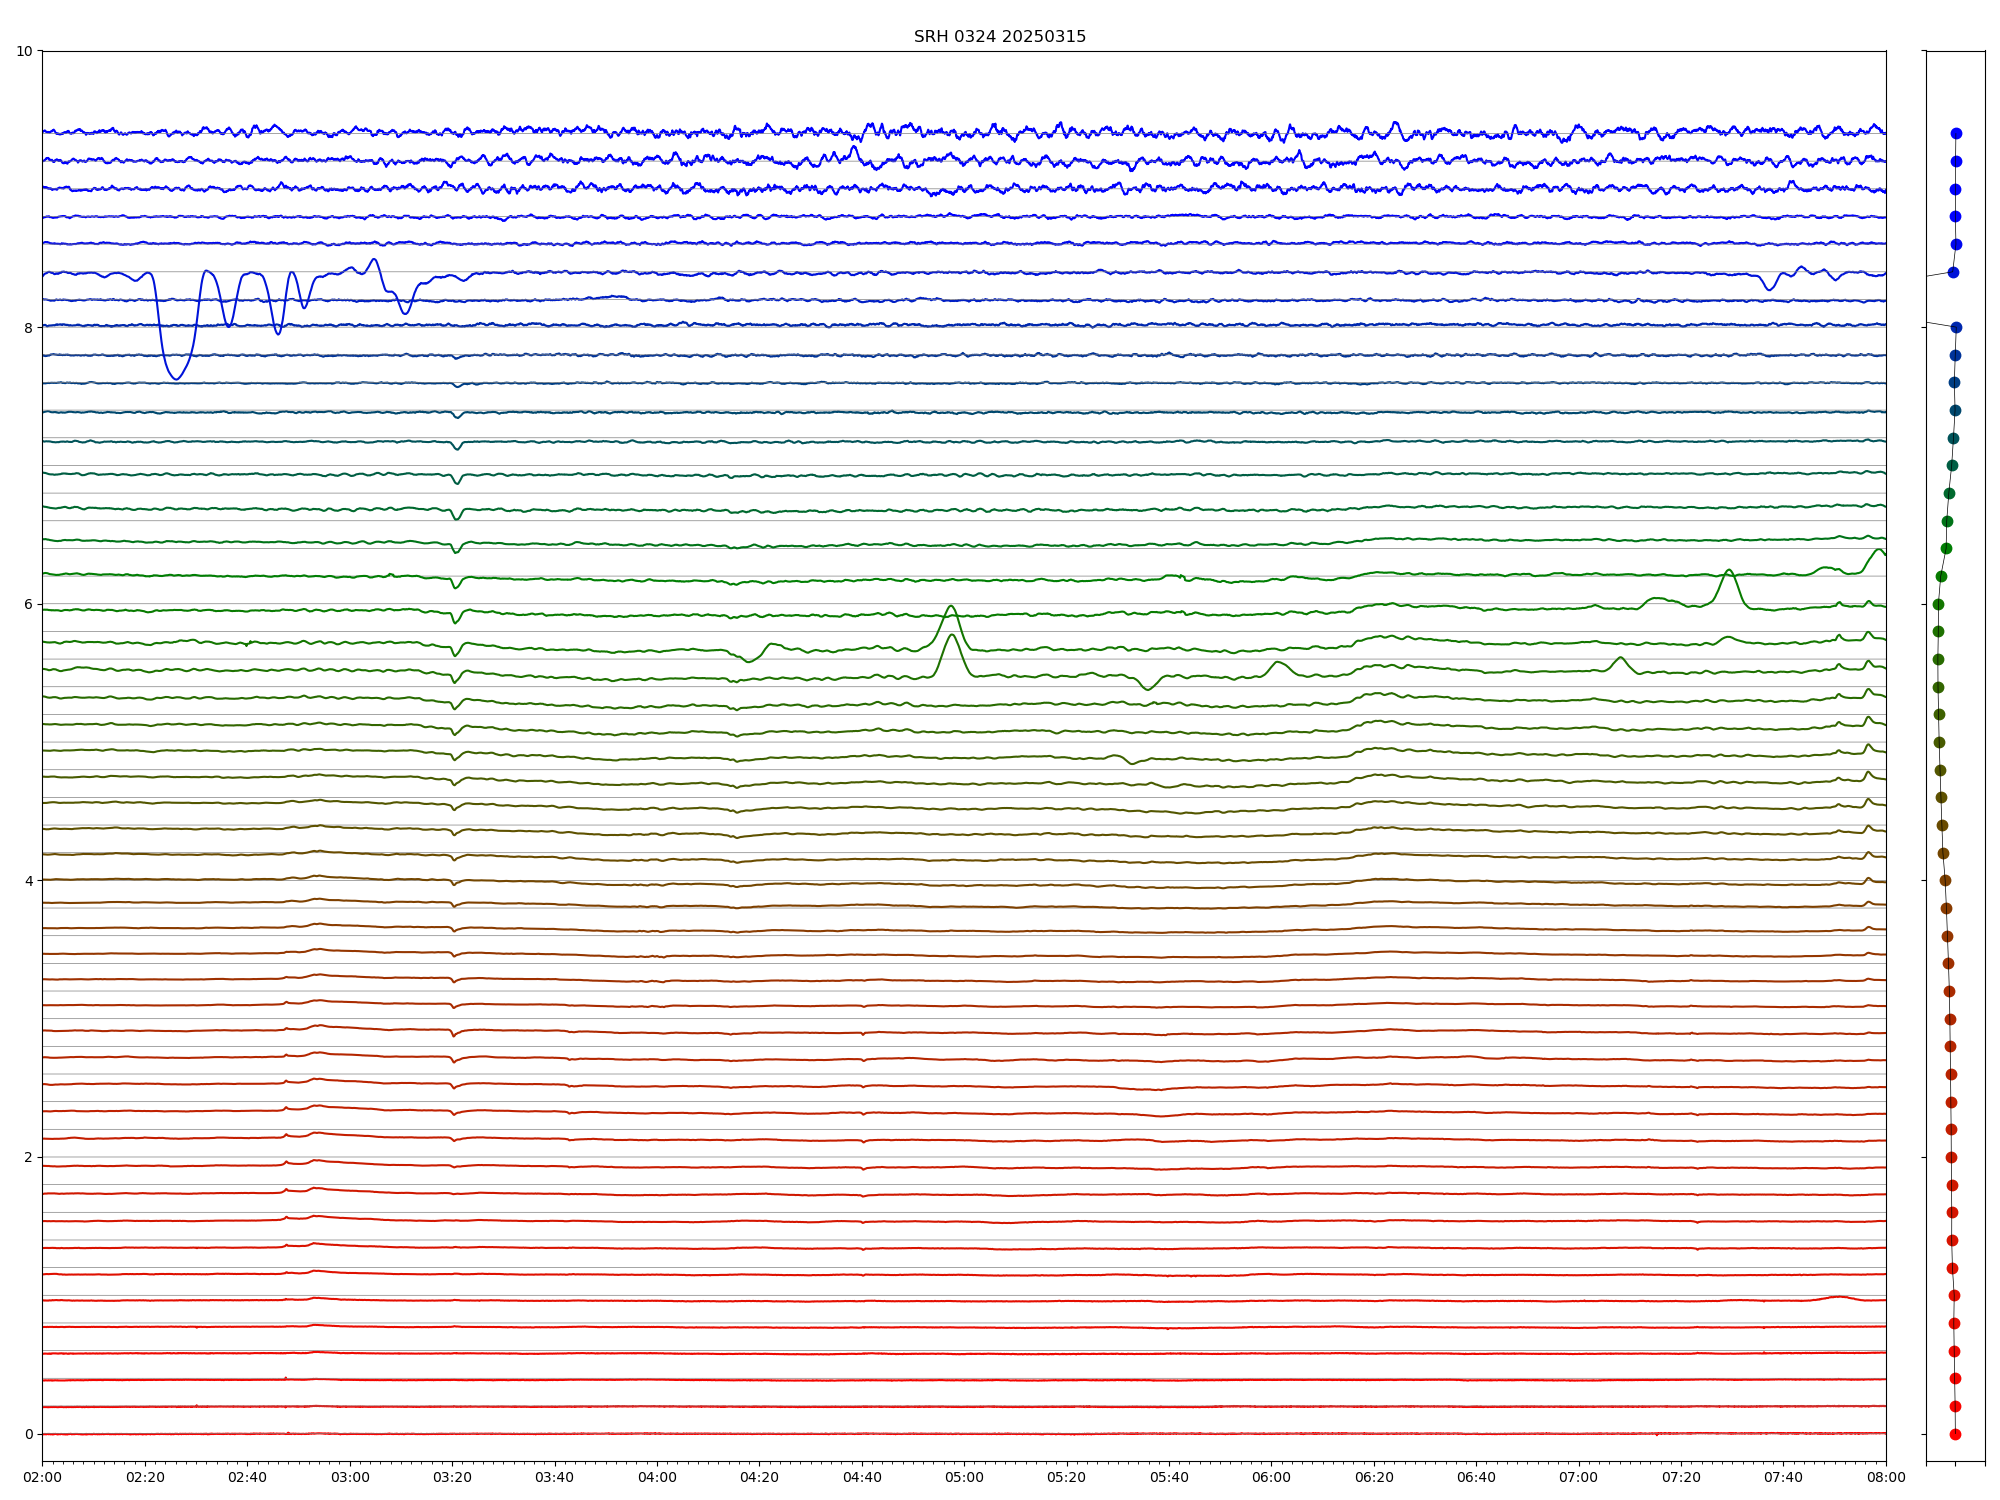Click the 07:20 time axis label
Screen dimensions: 2000x1500
1681,1477
